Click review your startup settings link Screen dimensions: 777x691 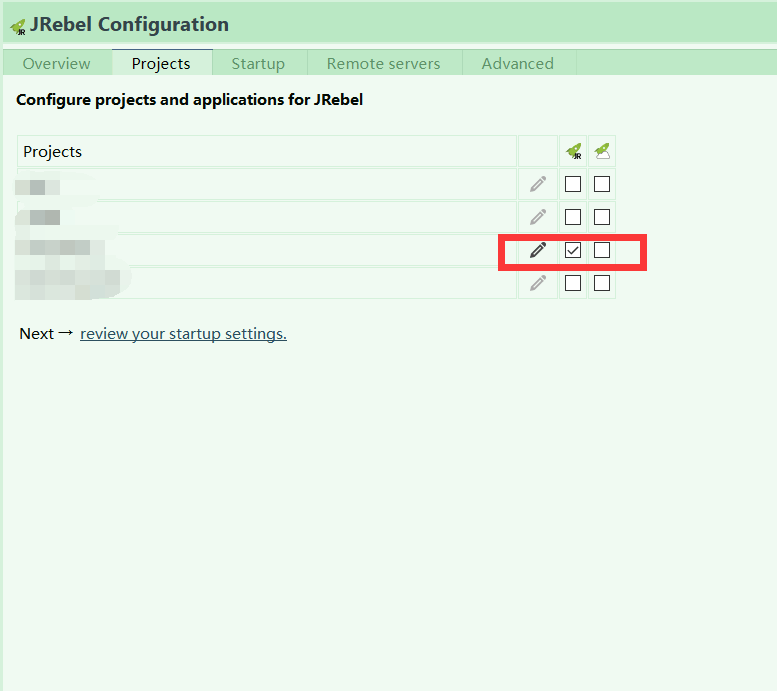[183, 334]
